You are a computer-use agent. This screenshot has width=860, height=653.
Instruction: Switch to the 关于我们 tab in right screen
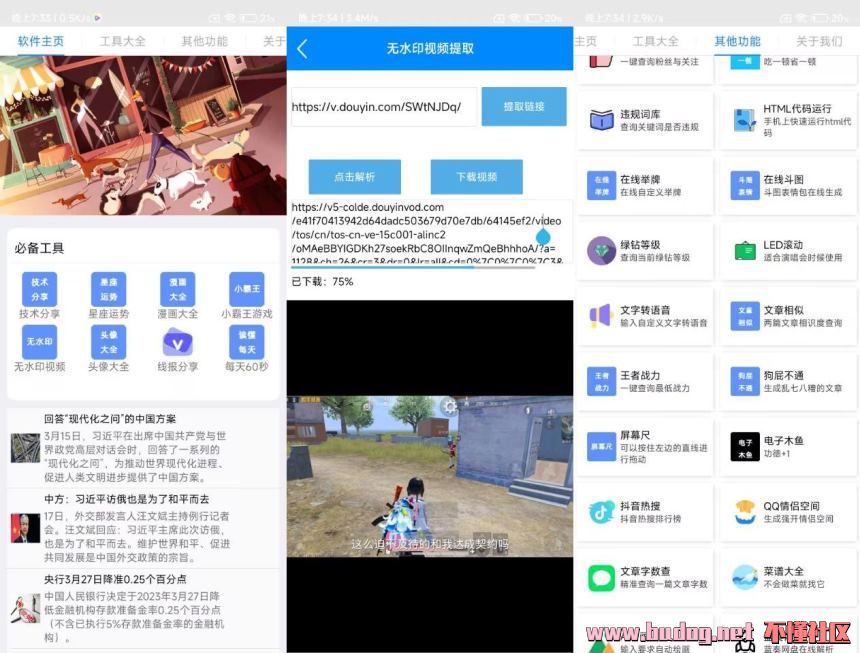819,41
